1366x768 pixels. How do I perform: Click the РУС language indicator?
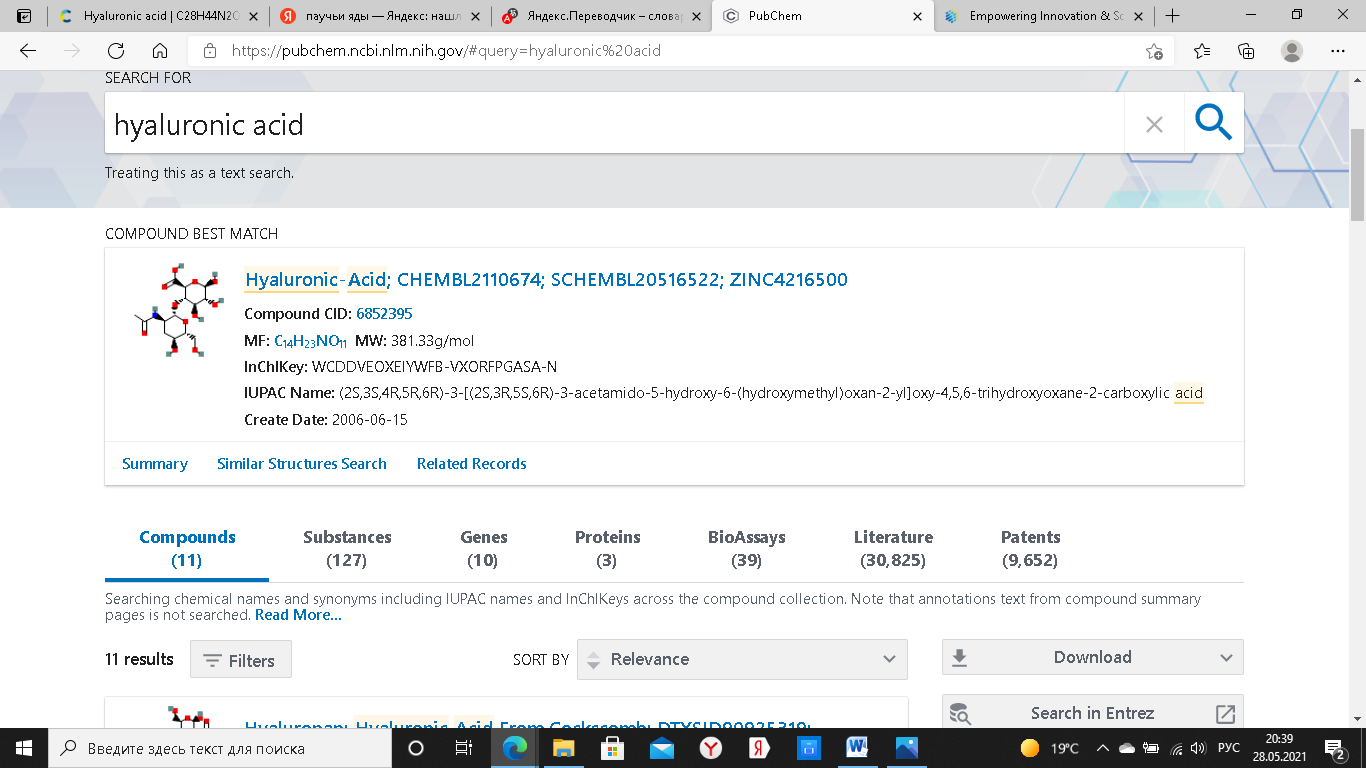click(1228, 748)
